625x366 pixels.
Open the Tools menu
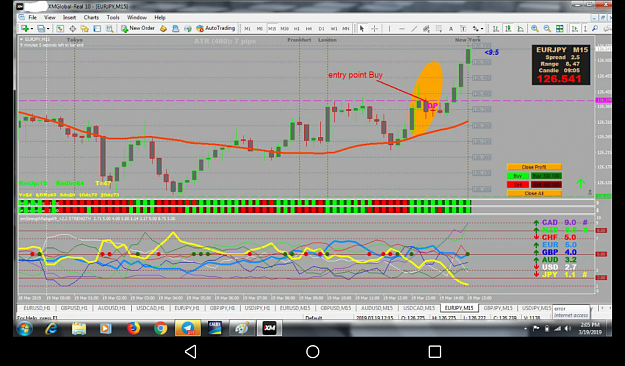coord(113,18)
